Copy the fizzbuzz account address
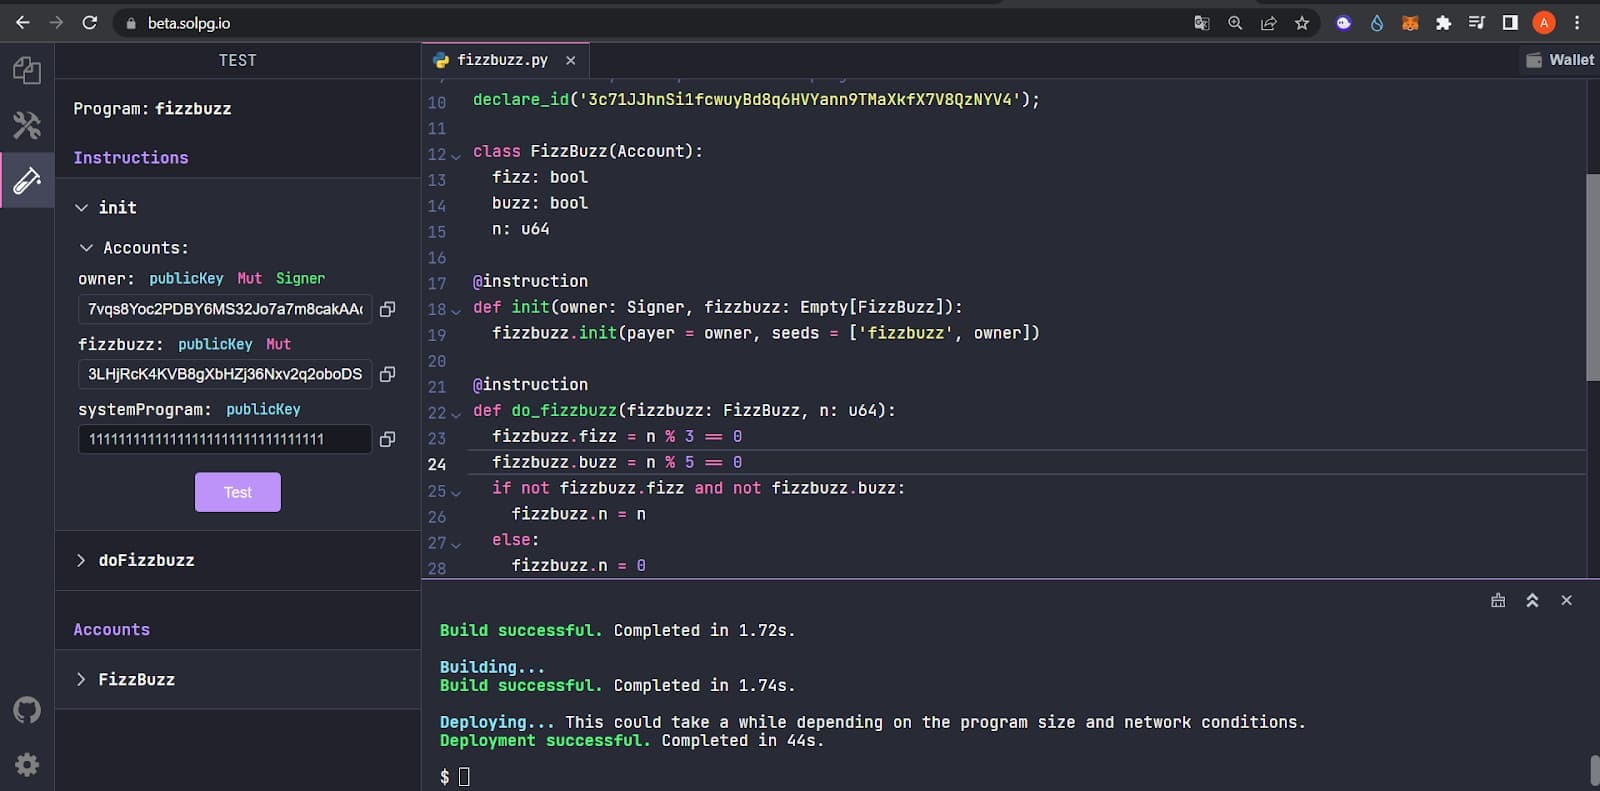This screenshot has height=791, width=1600. (388, 374)
